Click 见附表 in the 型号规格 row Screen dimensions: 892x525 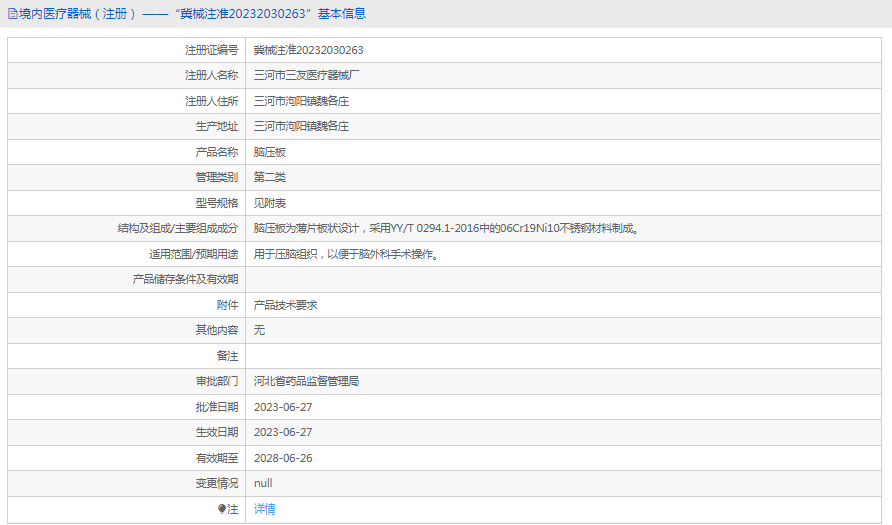coord(270,203)
